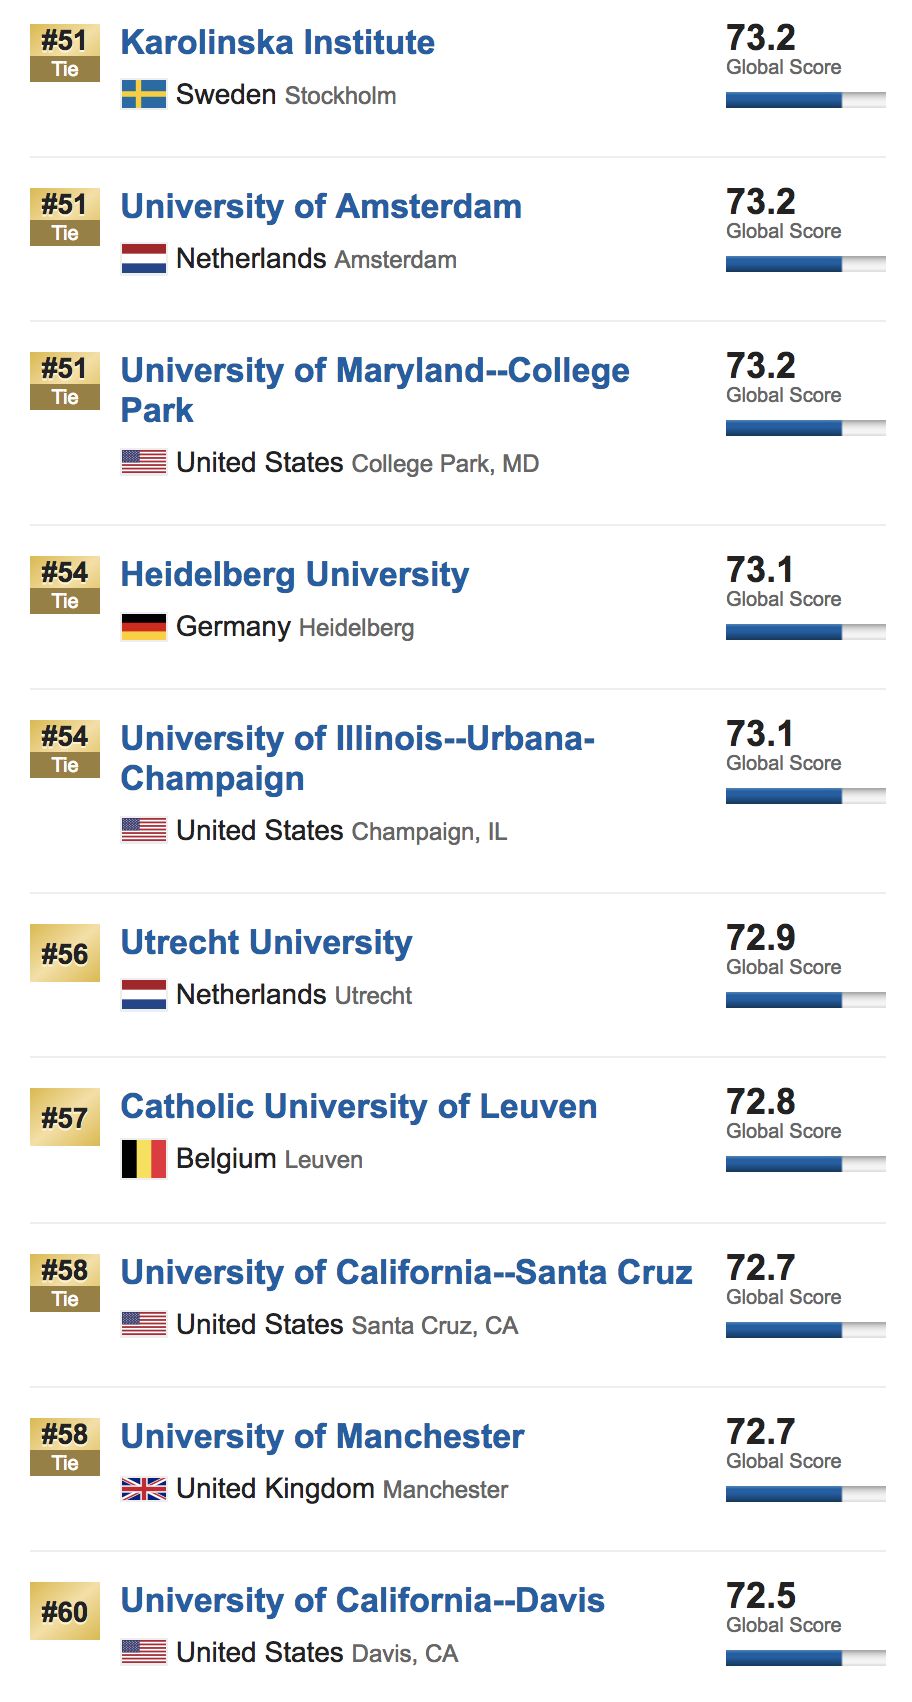Open University of Maryland--College Park link
Viewport: 912px width, 1702px height.
(375, 371)
